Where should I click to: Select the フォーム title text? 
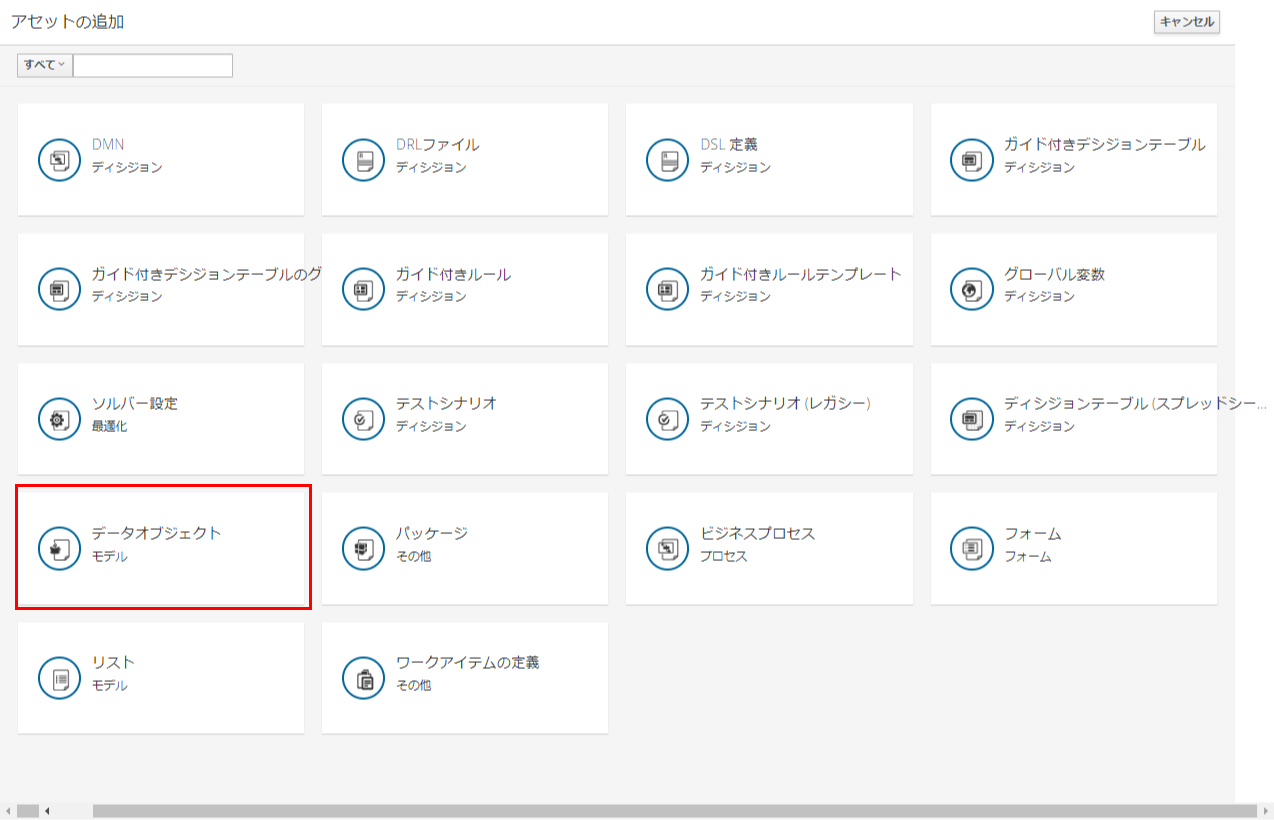(x=1033, y=534)
